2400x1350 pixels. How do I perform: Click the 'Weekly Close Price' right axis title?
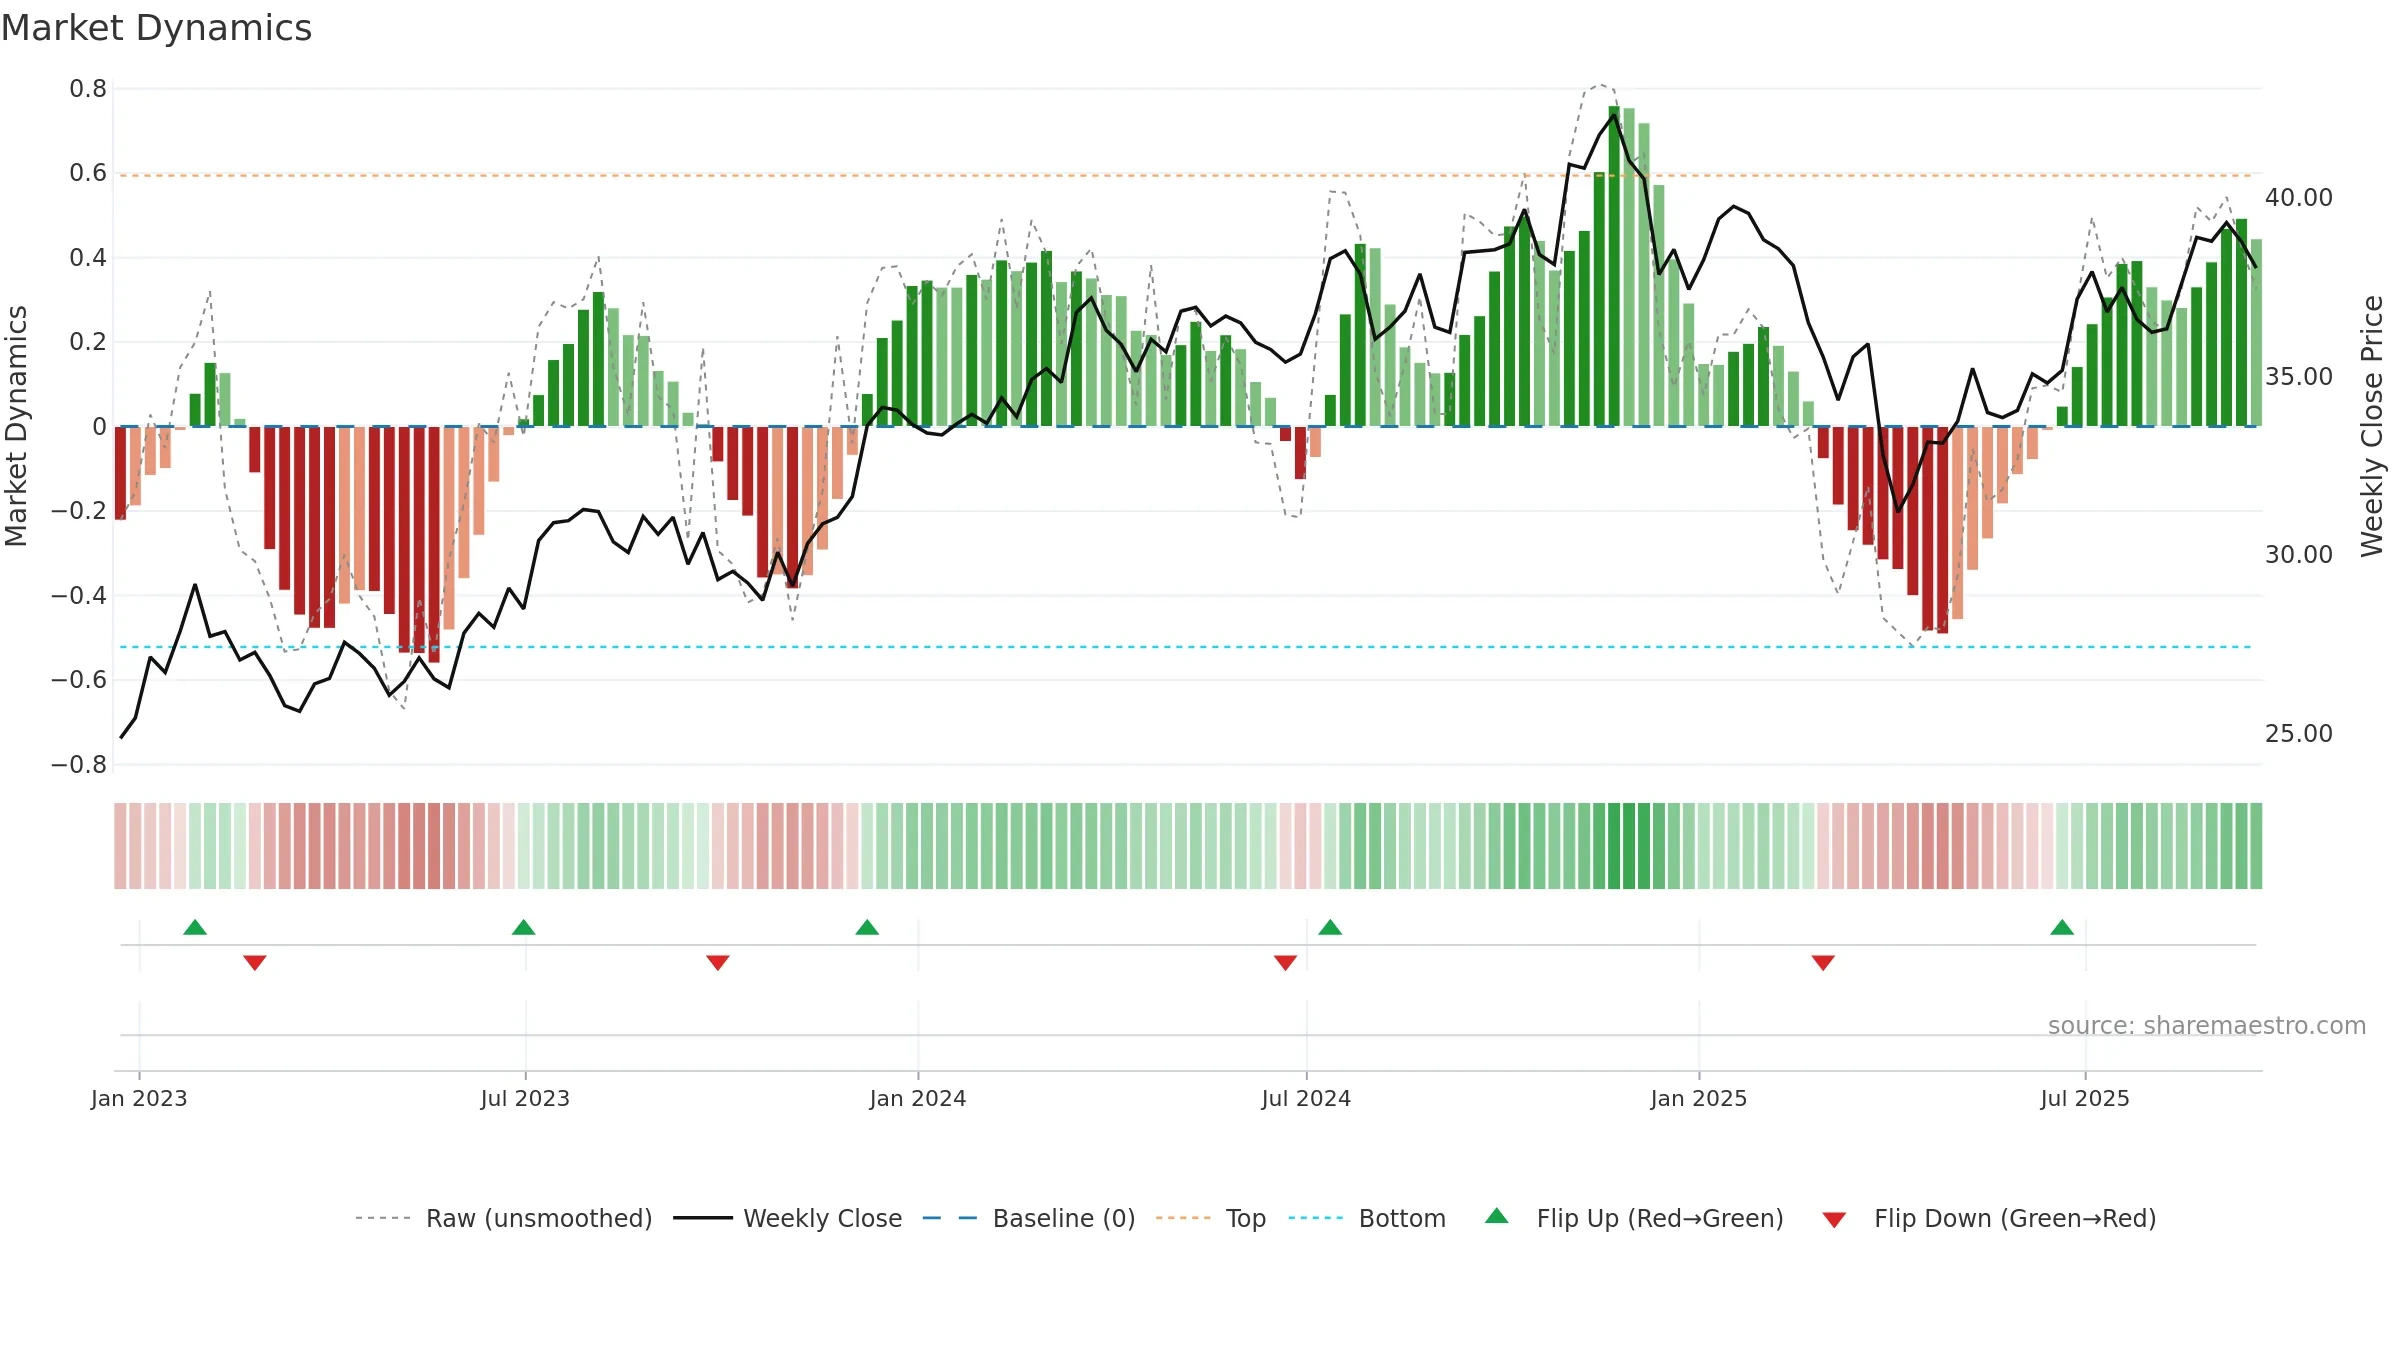tap(2372, 426)
